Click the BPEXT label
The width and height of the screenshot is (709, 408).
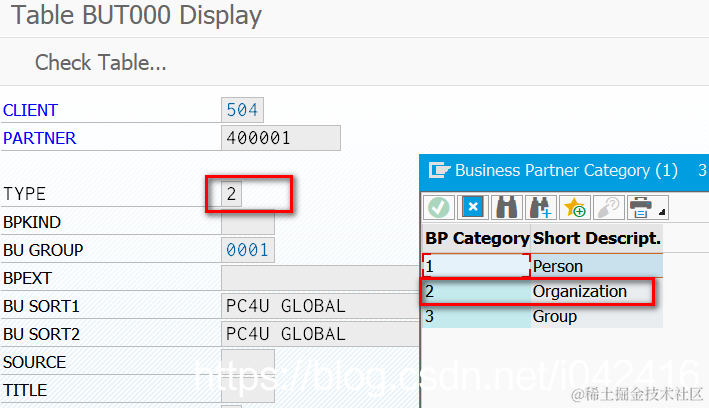coord(27,278)
